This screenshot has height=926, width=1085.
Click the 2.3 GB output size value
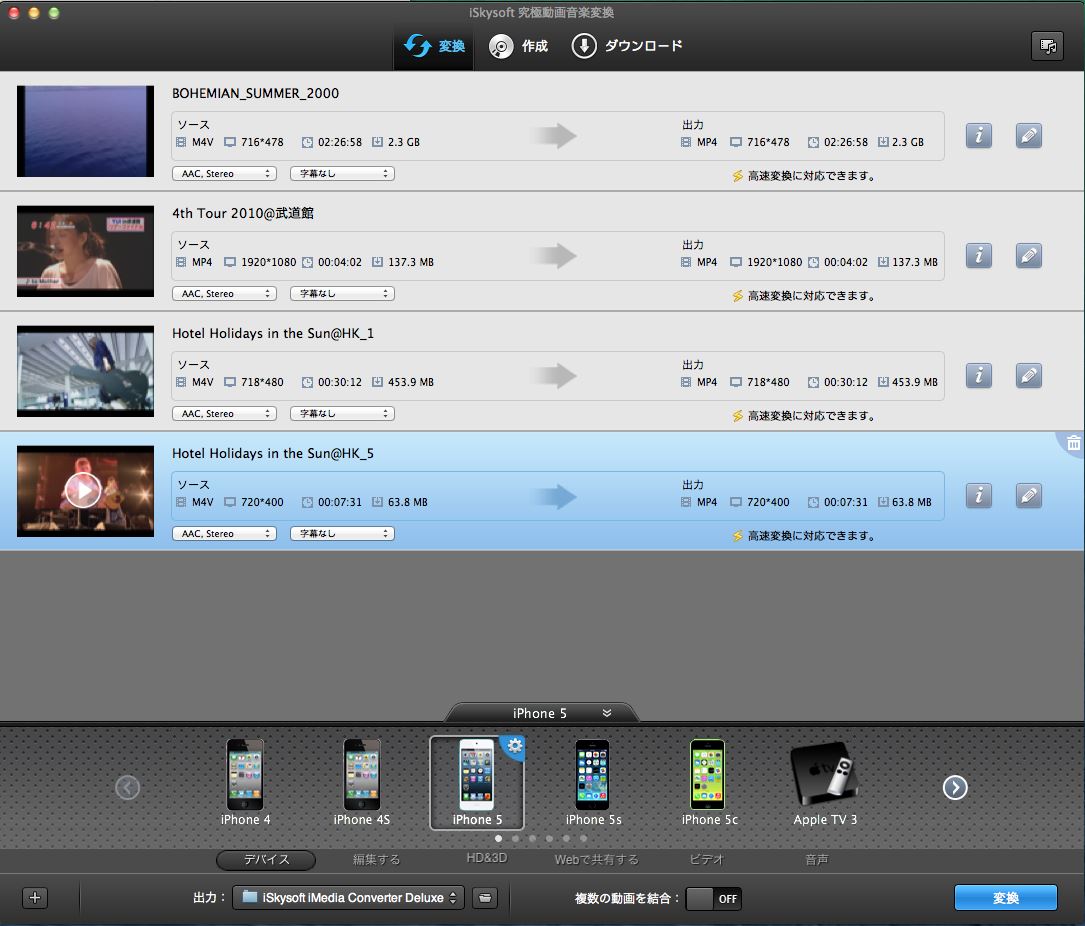coord(907,142)
